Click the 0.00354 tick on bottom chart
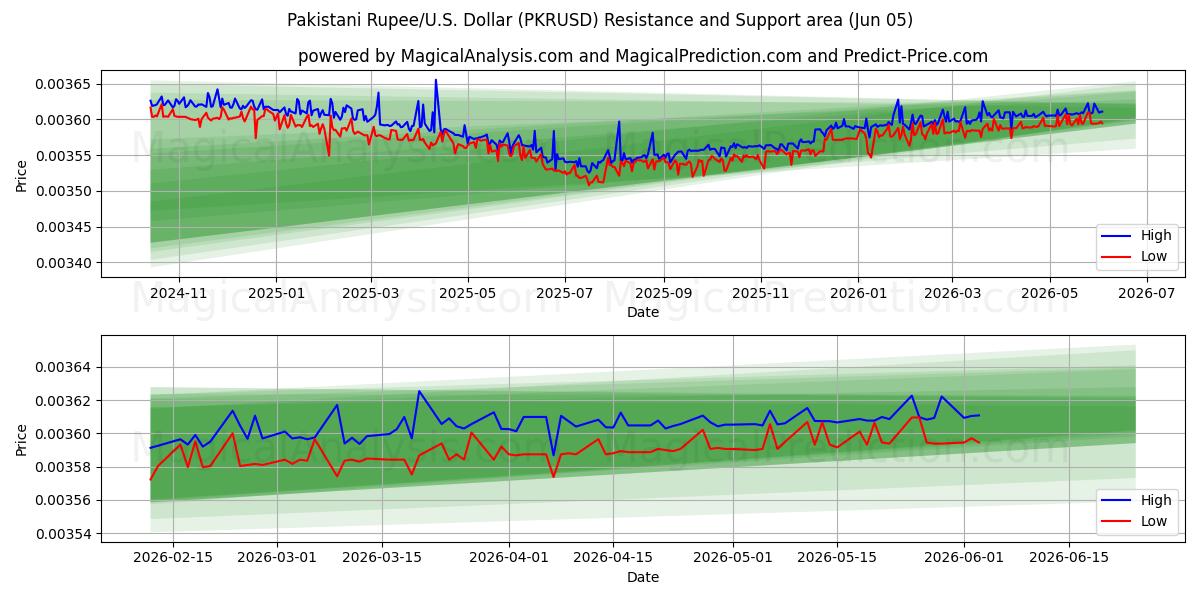The image size is (1200, 600). click(65, 534)
